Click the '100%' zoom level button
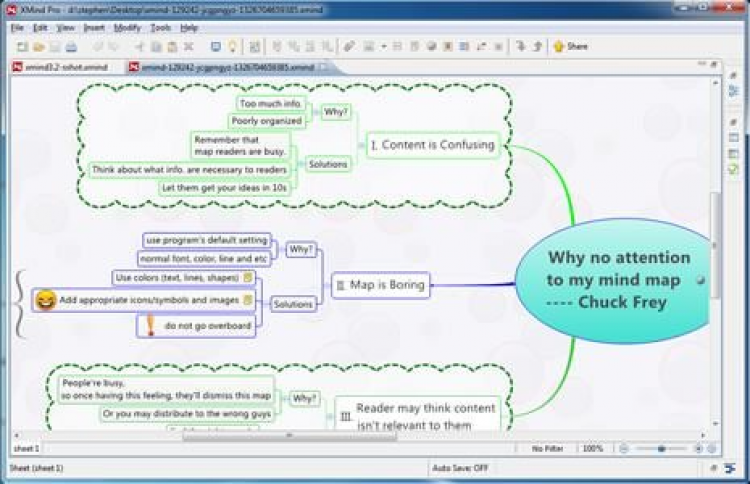750x484 pixels. 593,449
